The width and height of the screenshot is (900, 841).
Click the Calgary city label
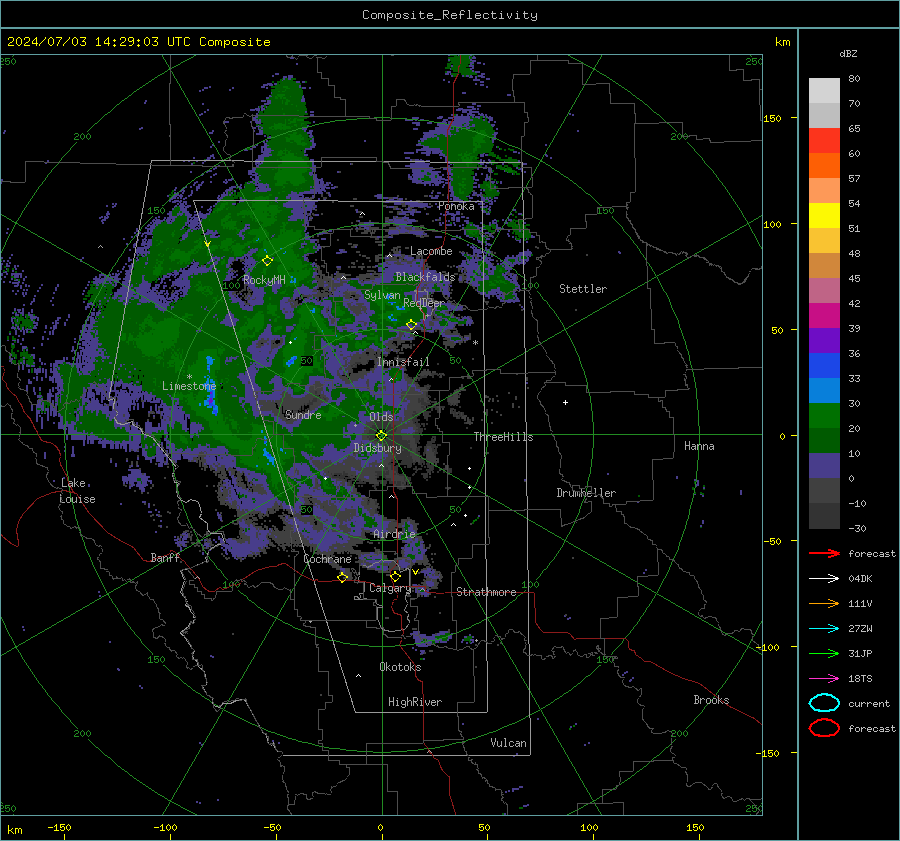pos(390,588)
